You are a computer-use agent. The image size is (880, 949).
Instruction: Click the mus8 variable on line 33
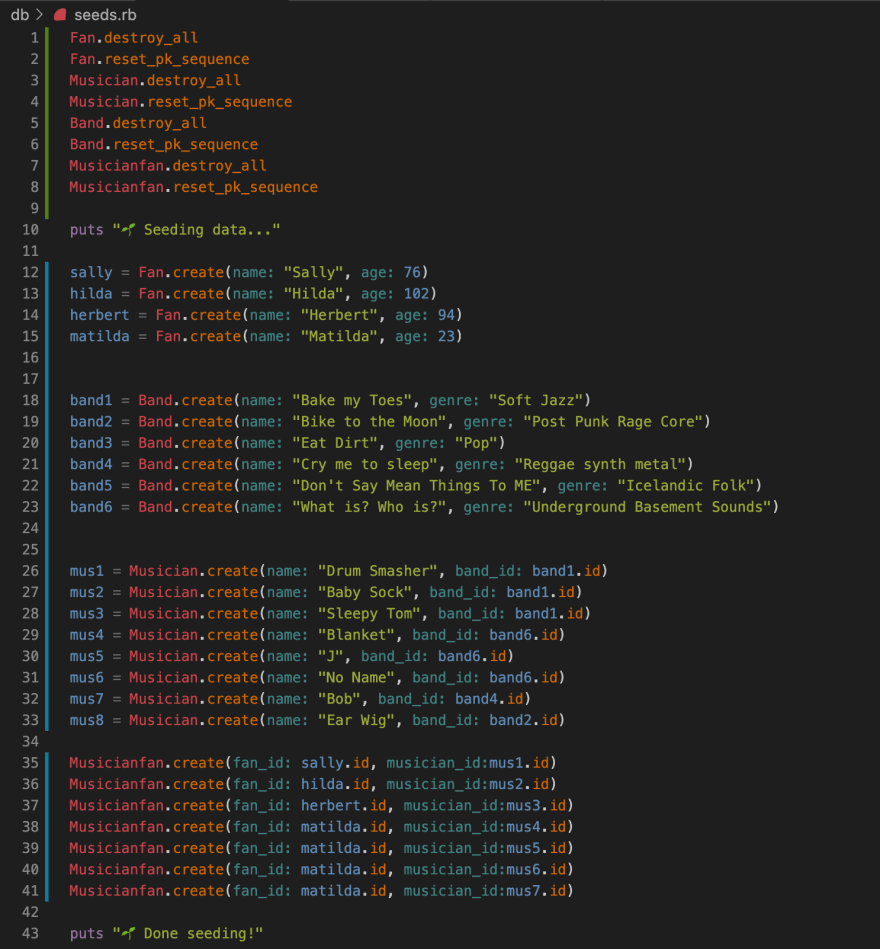pos(87,720)
